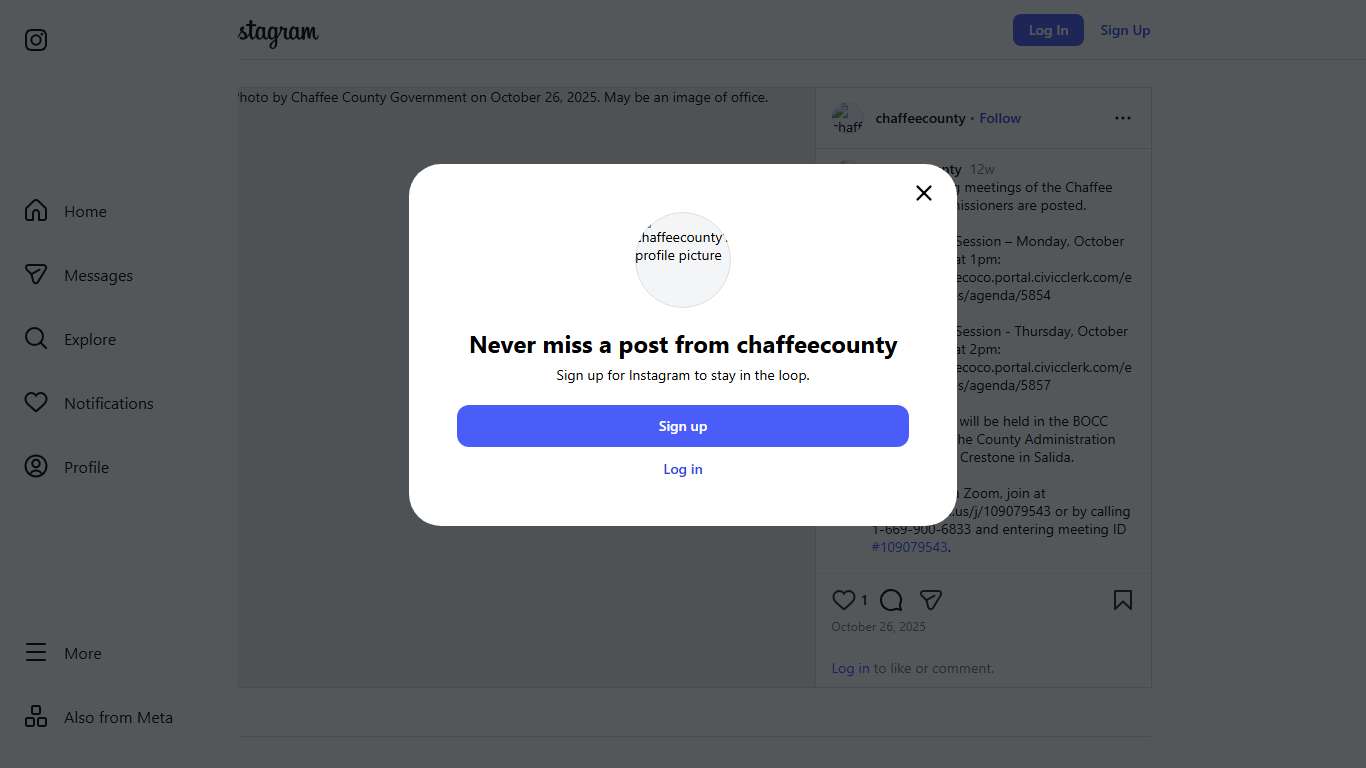1366x768 pixels.
Task: Click Log In button in header
Action: pos(1048,30)
